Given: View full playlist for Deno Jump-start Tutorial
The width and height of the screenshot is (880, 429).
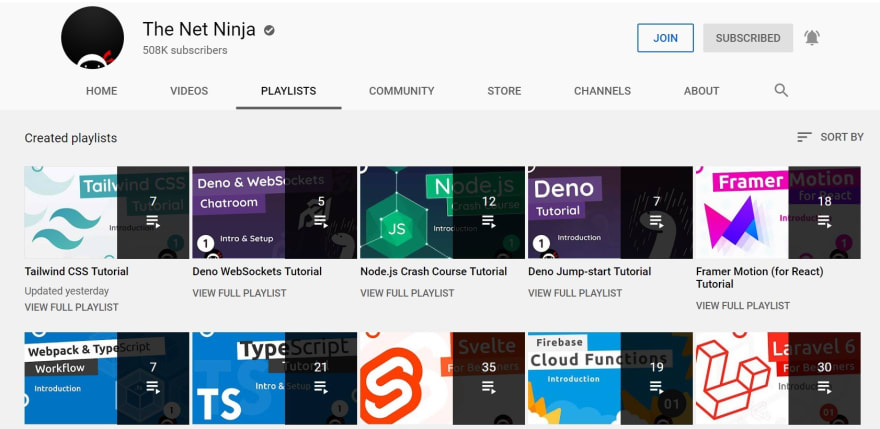Looking at the screenshot, I should coord(575,293).
